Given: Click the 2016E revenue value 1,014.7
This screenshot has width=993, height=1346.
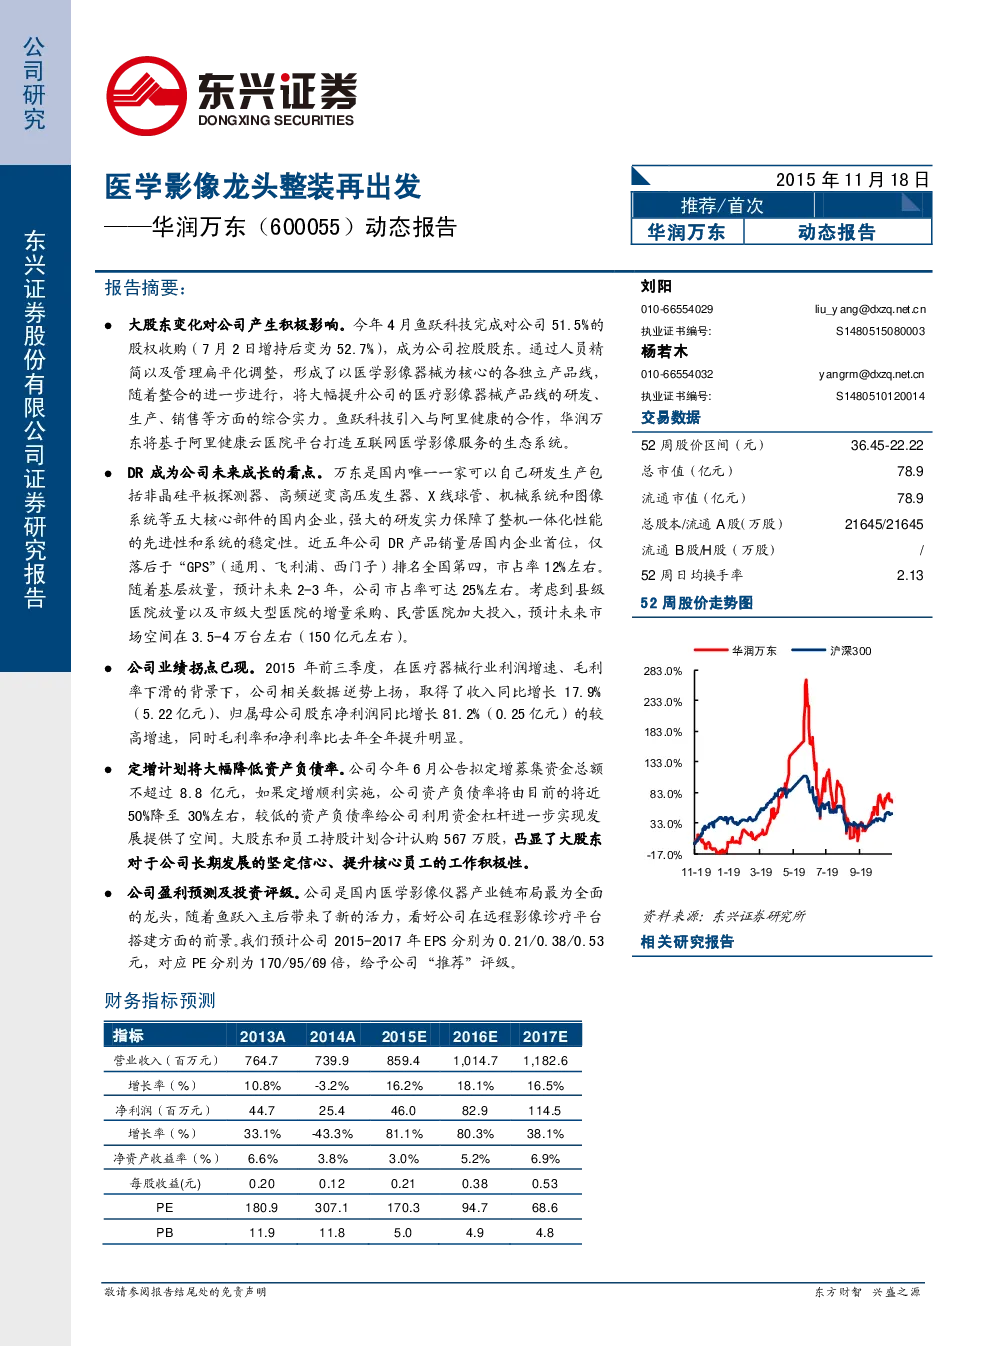Looking at the screenshot, I should tap(475, 1061).
